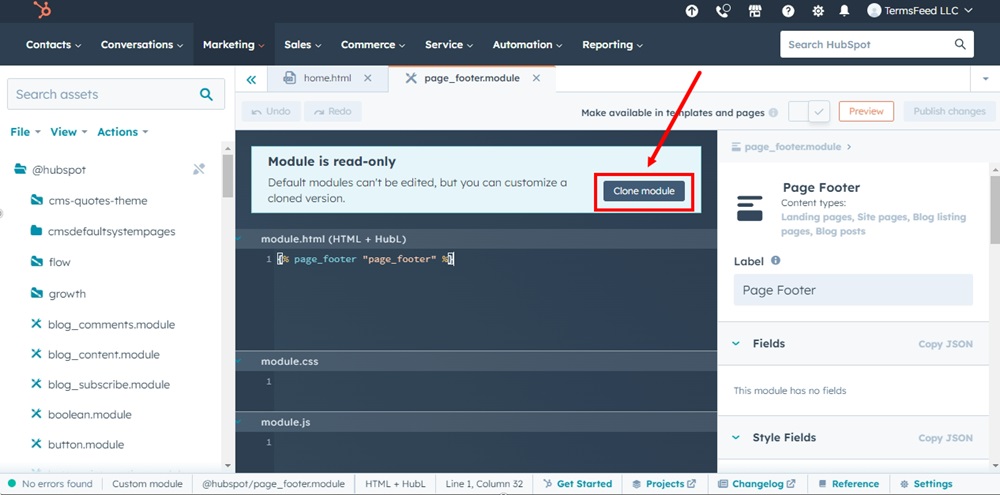Open the Service menu
1000x495 pixels.
click(x=449, y=45)
